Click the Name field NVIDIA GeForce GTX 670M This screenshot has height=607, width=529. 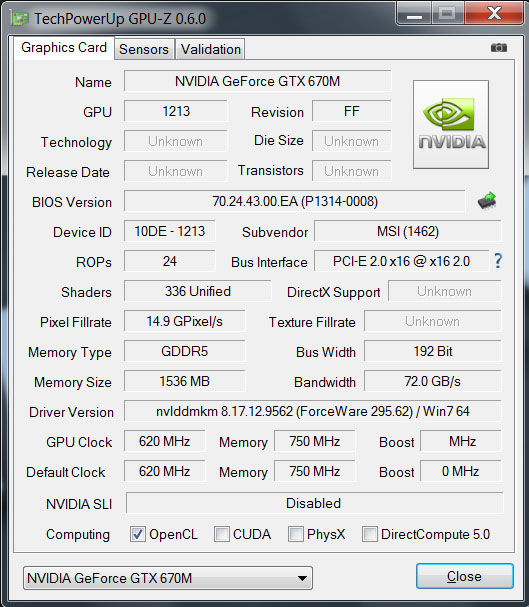pos(257,81)
